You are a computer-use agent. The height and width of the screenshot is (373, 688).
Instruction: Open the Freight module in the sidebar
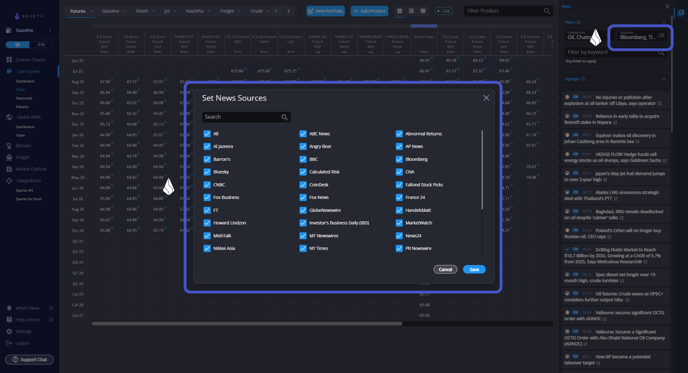pyautogui.click(x=18, y=157)
